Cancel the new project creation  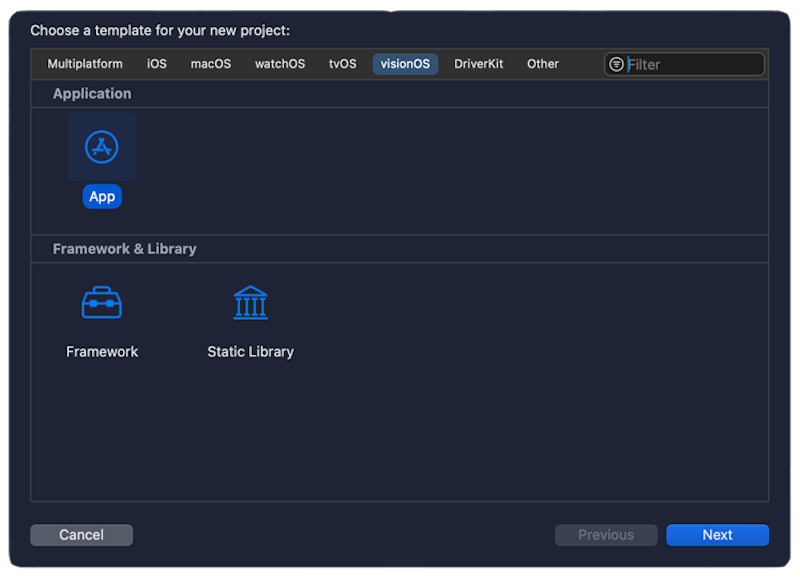click(81, 534)
